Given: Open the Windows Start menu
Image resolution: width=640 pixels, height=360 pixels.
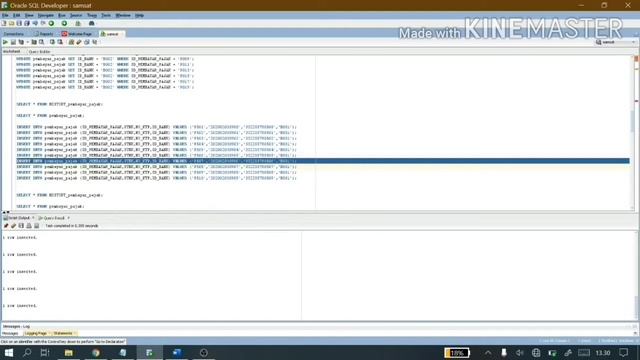Looking at the screenshot, I should [9, 353].
